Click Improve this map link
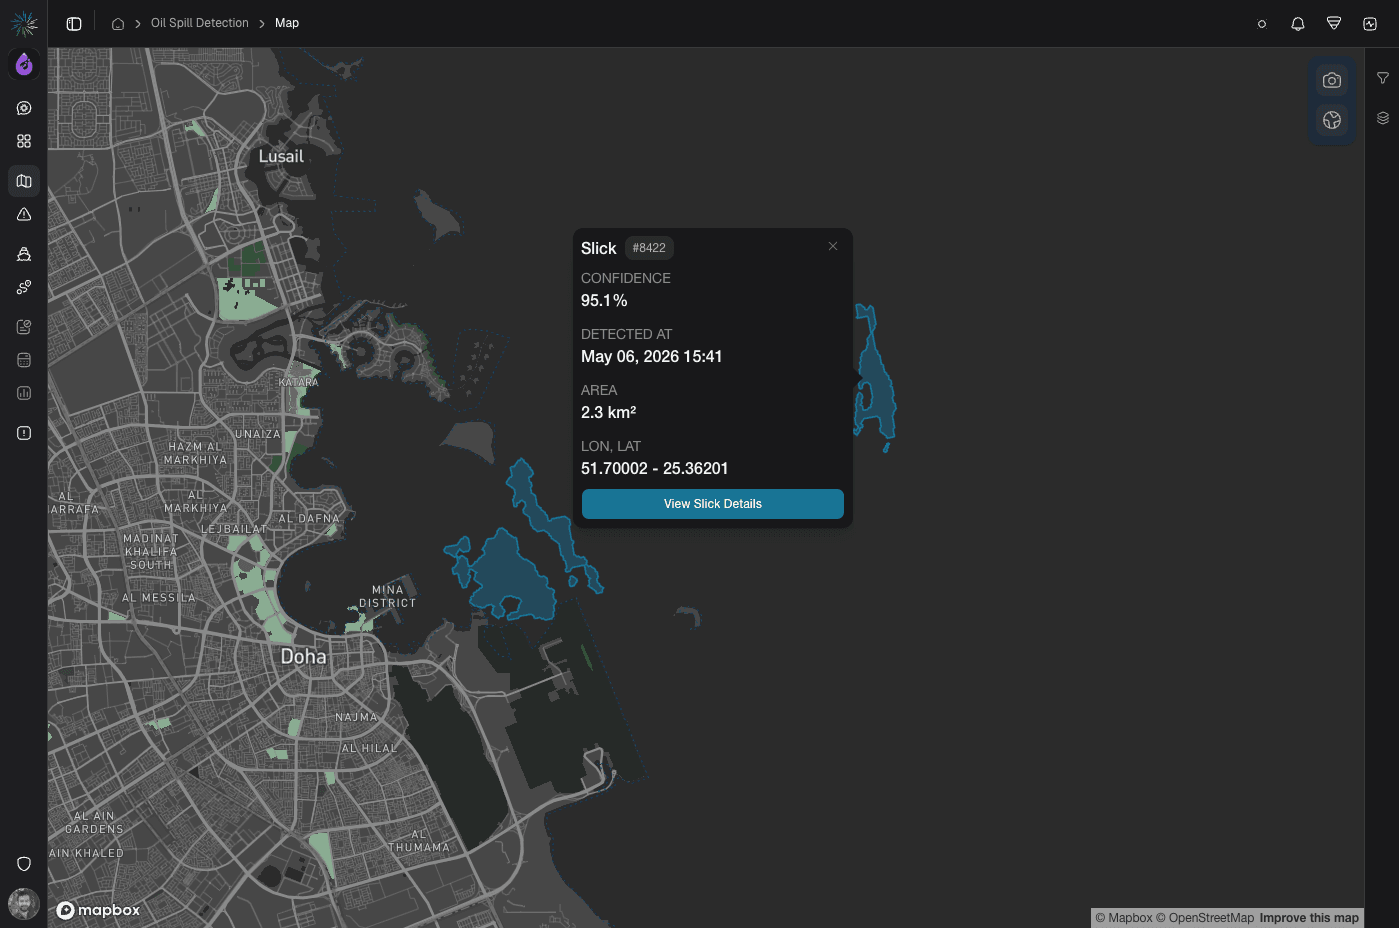This screenshot has width=1399, height=928. pos(1309,918)
